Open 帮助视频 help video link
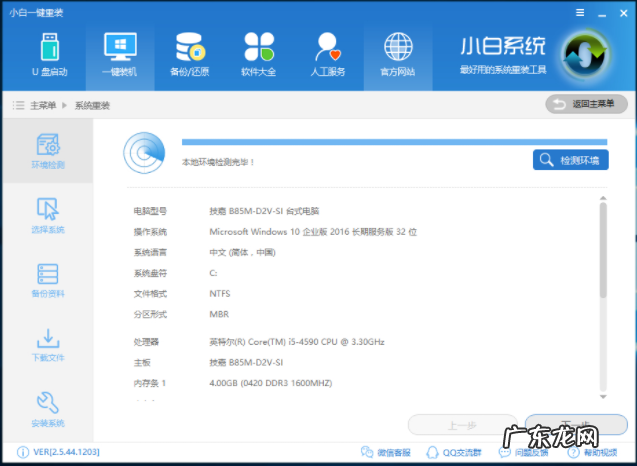Screen dimensions: 637x466 [593, 452]
